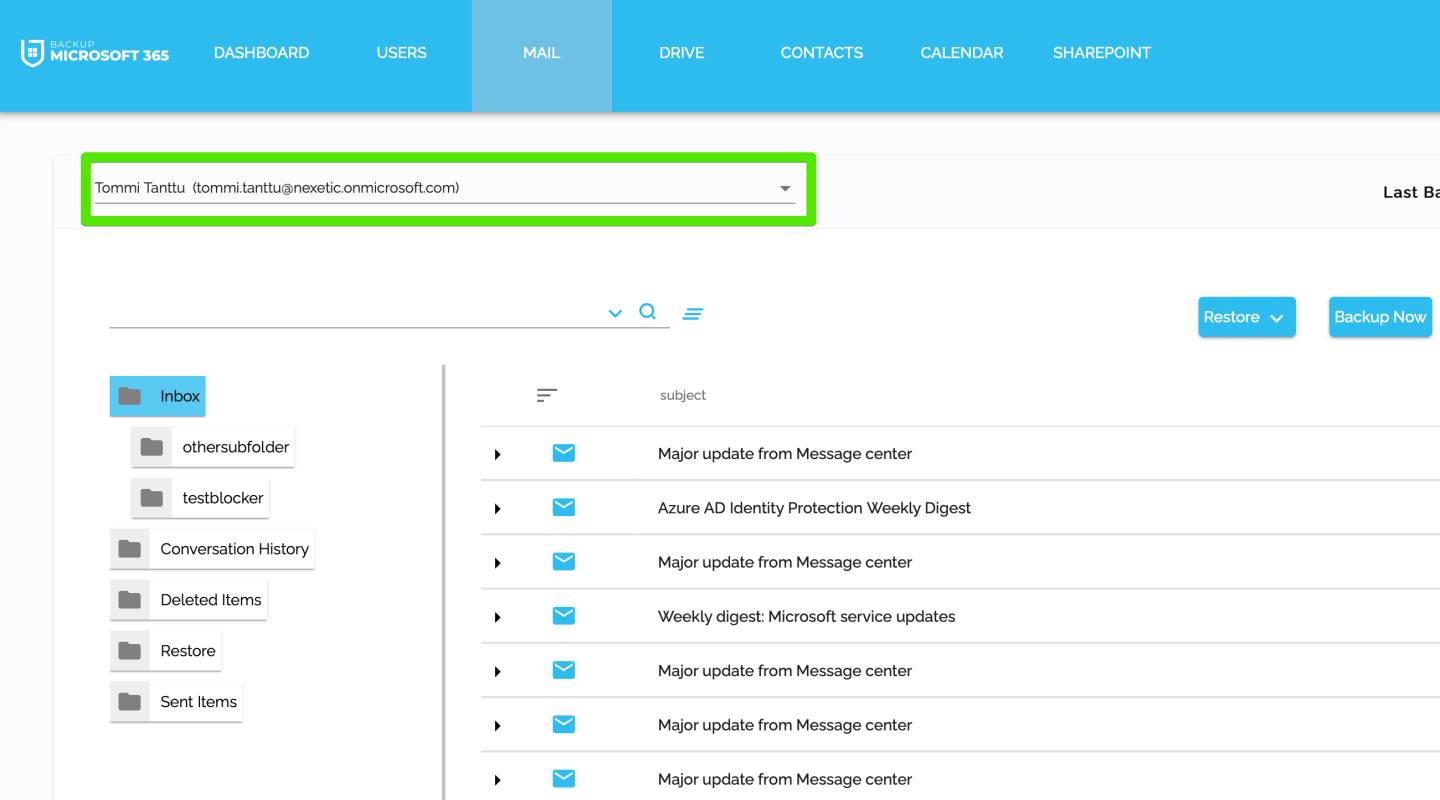Open the Restore dropdown button
This screenshot has width=1440, height=800.
(x=1247, y=317)
